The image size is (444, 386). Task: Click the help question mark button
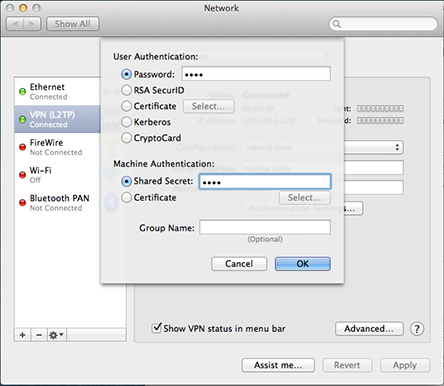coord(417,329)
